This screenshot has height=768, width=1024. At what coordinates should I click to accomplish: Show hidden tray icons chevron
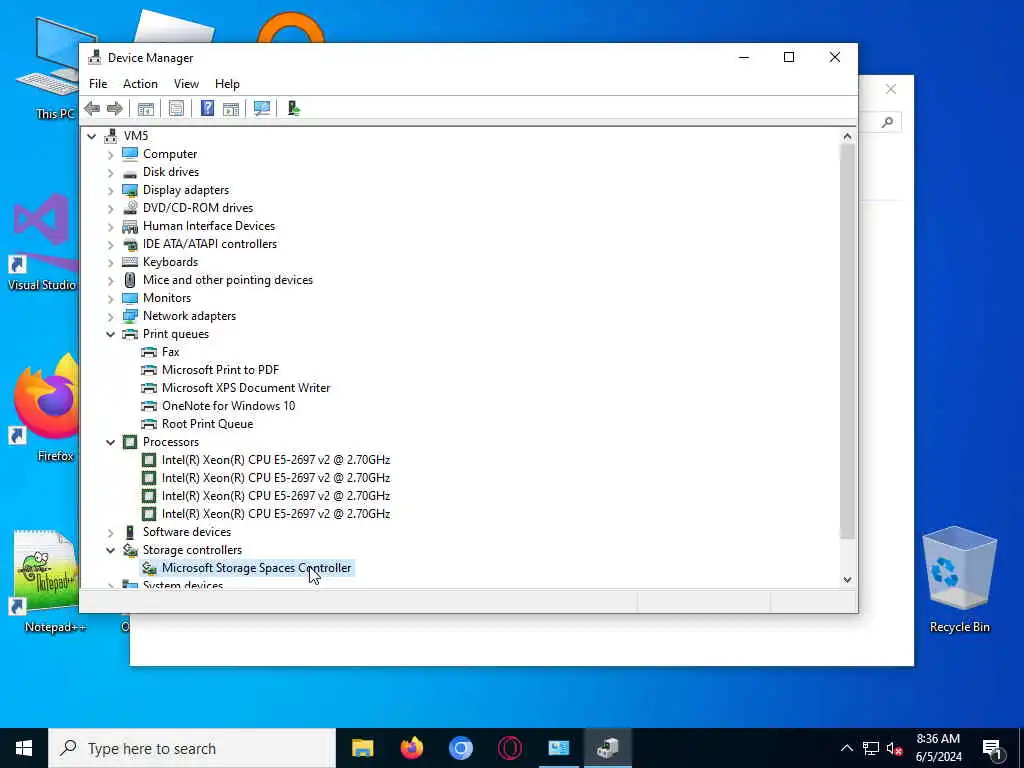tap(846, 748)
